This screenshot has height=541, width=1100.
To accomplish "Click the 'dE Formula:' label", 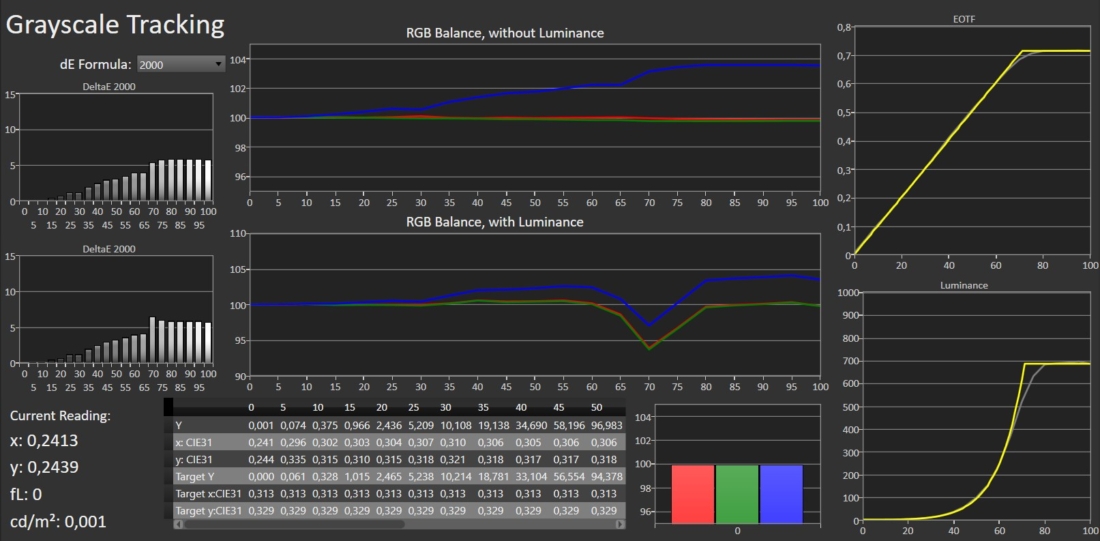I will click(94, 65).
